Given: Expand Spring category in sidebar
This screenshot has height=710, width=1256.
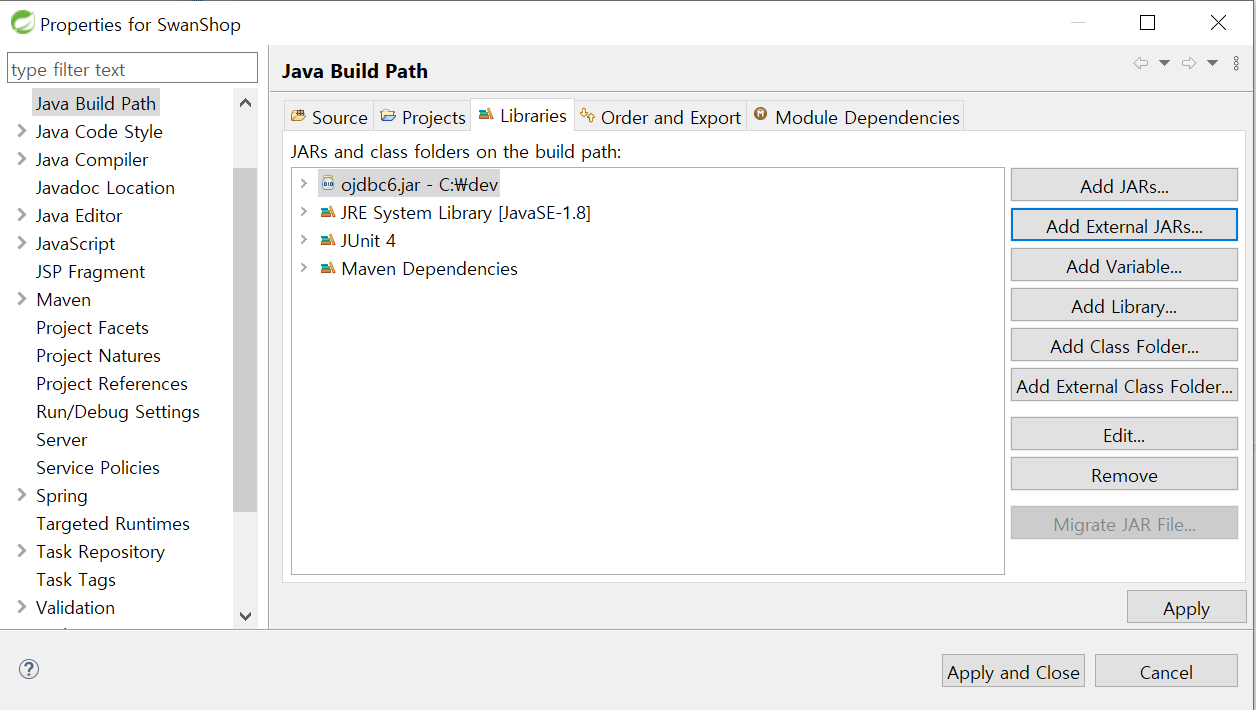Looking at the screenshot, I should tap(22, 495).
